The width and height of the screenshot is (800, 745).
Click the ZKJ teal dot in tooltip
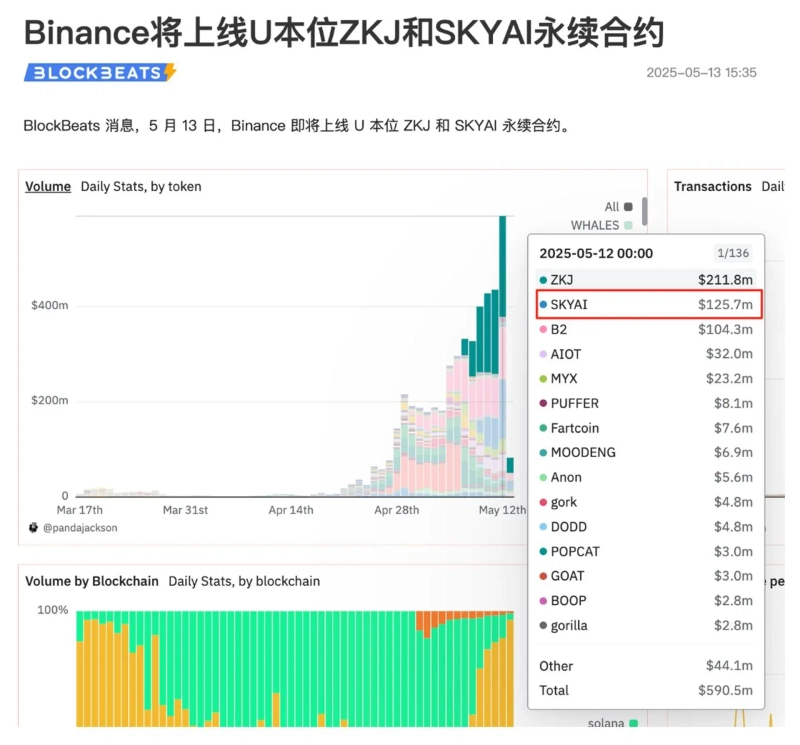(543, 280)
